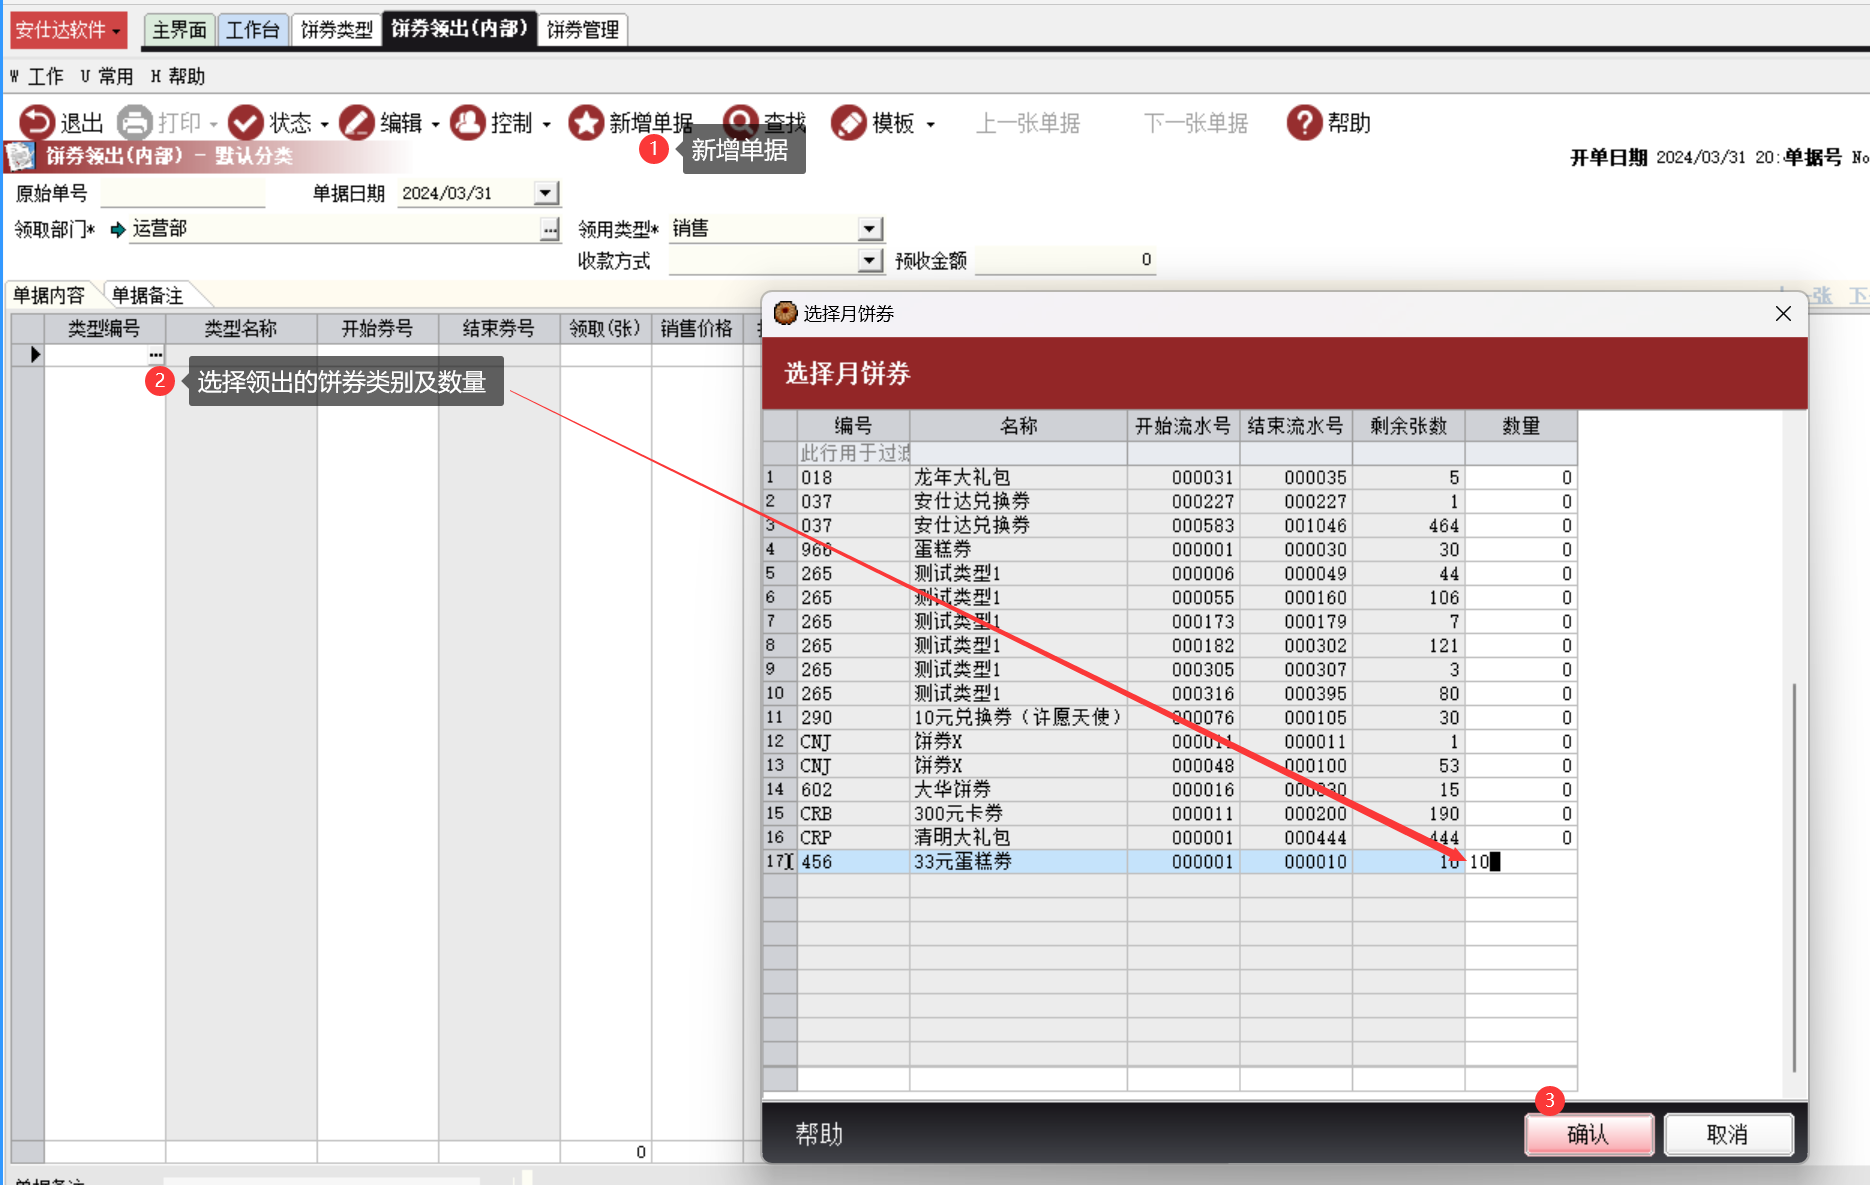Click the 新增单据 star icon
This screenshot has height=1185, width=1870.
pos(586,123)
